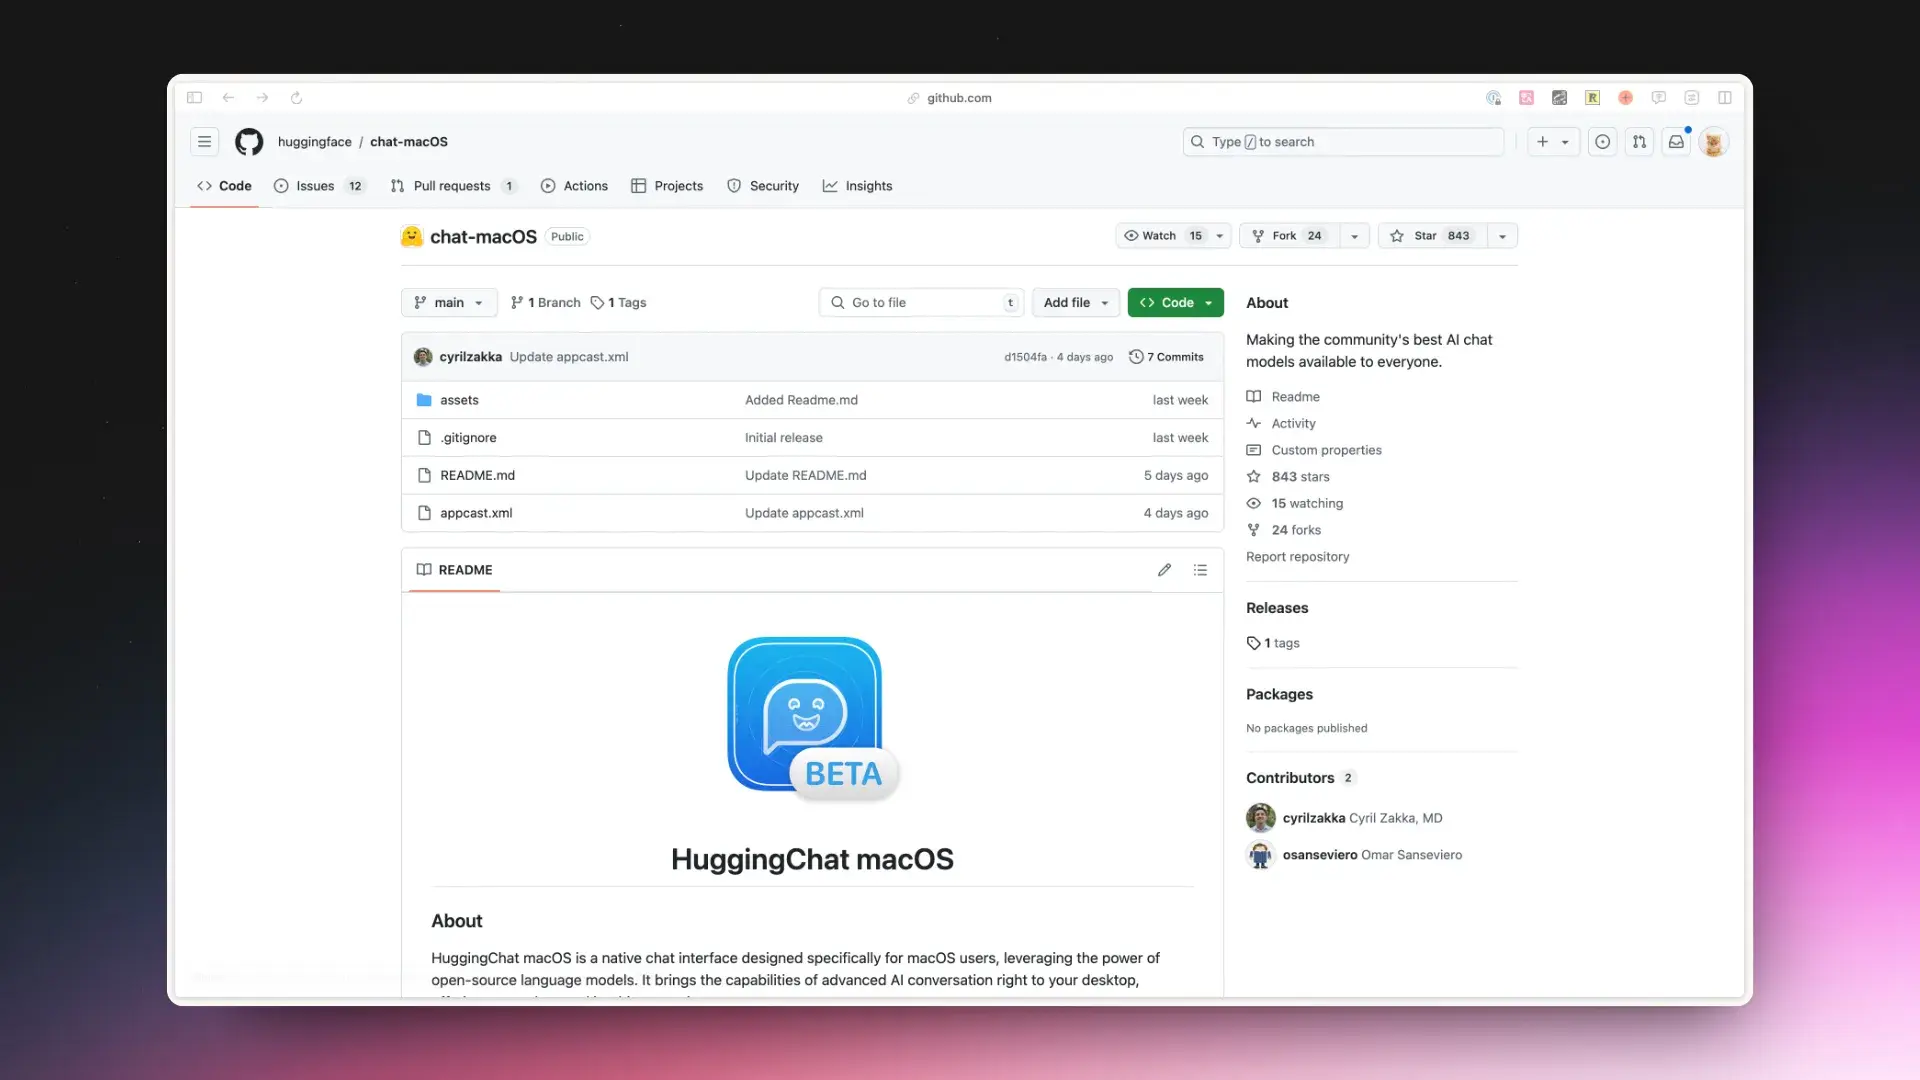Viewport: 1920px width, 1080px height.
Task: Open the huggingface organization link
Action: pos(315,142)
